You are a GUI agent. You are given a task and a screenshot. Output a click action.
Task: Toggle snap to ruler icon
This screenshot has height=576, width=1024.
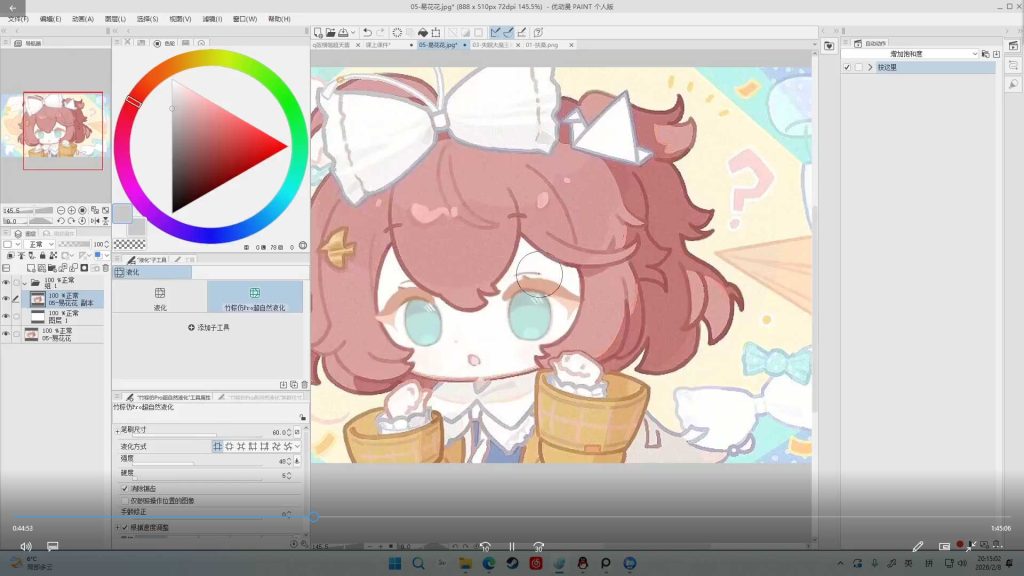495,32
